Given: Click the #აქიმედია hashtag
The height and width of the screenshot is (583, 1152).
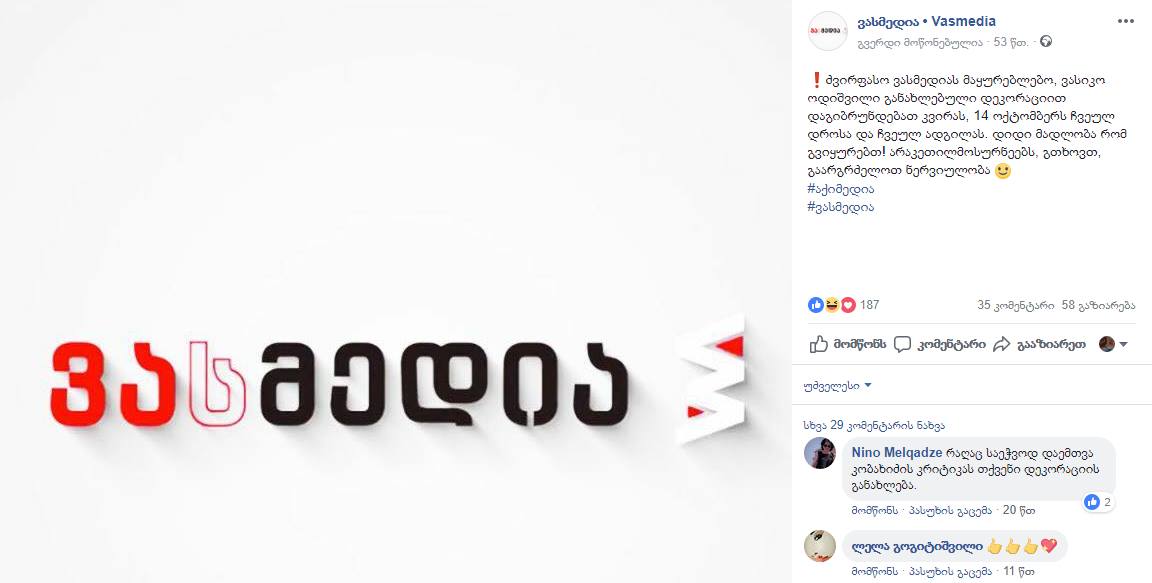Looking at the screenshot, I should click(x=840, y=189).
